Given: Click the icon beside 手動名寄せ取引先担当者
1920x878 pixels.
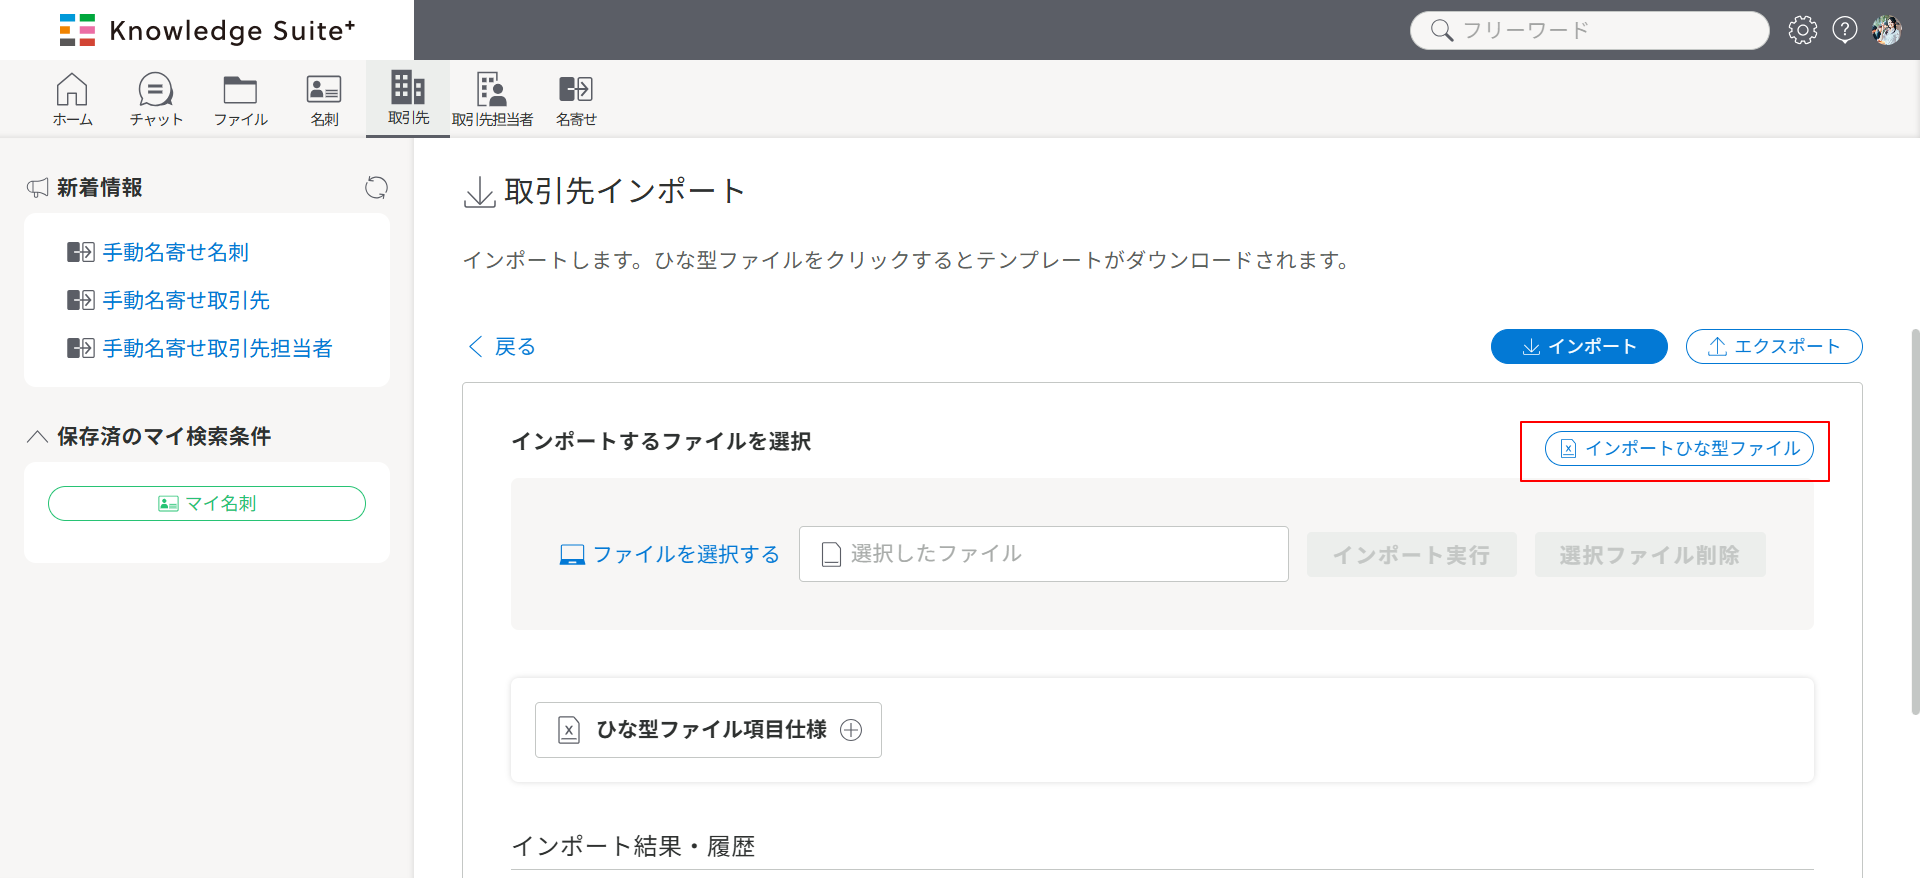Looking at the screenshot, I should pos(80,348).
